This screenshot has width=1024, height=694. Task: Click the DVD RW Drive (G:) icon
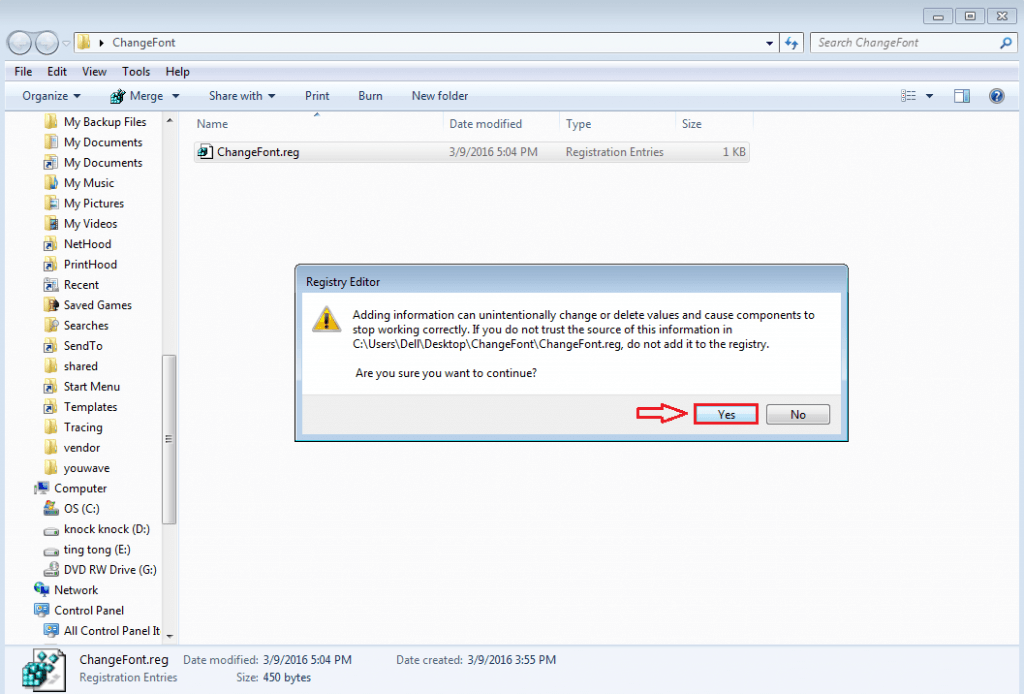pyautogui.click(x=51, y=570)
